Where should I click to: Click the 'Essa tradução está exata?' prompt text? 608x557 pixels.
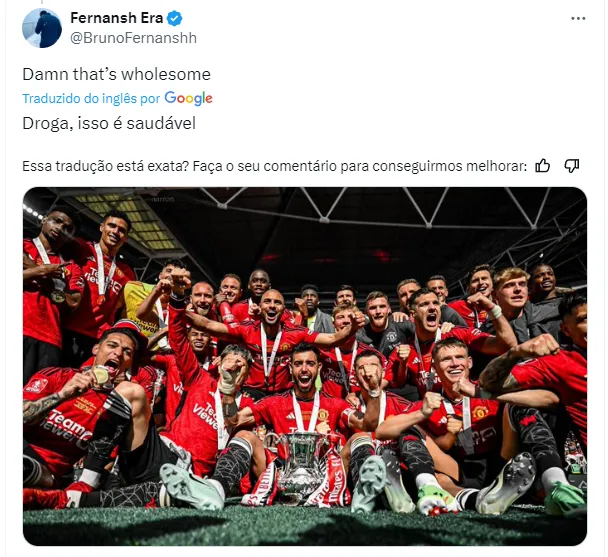tap(105, 166)
